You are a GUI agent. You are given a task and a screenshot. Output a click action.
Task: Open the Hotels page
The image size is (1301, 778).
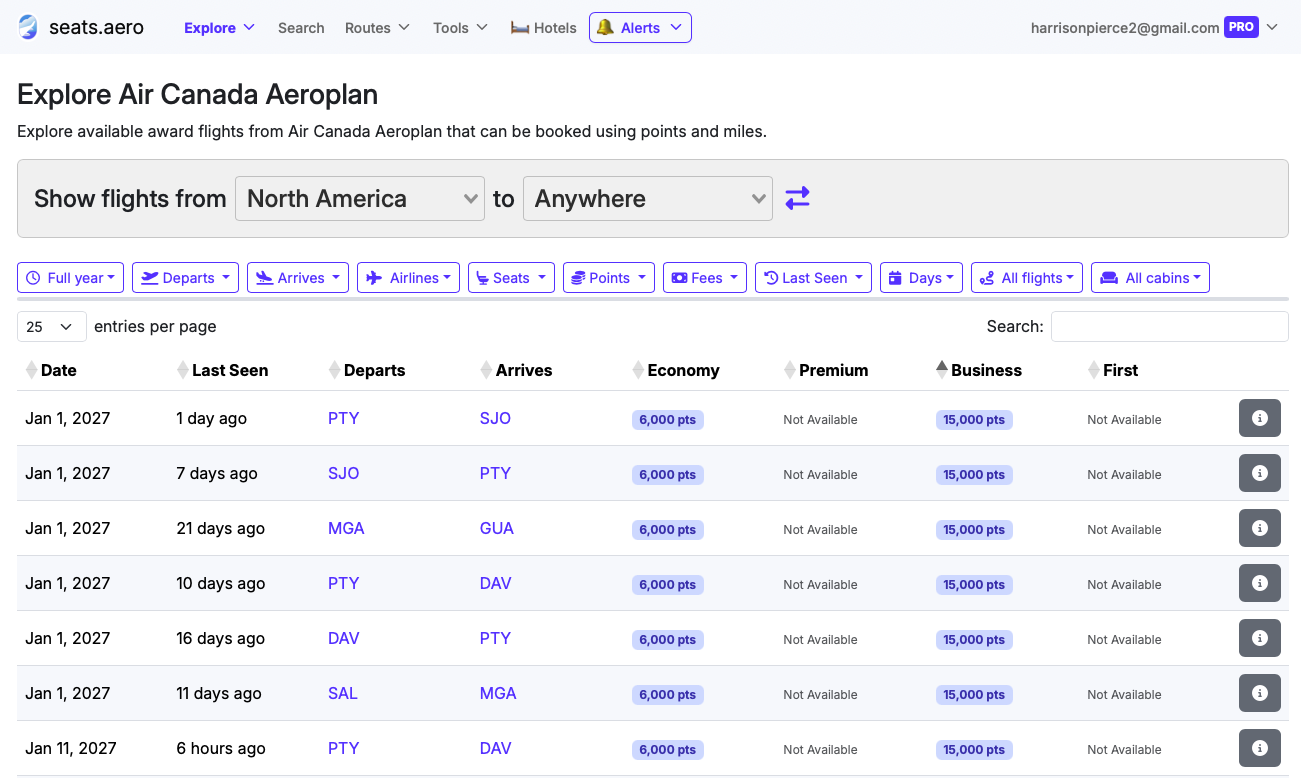543,28
